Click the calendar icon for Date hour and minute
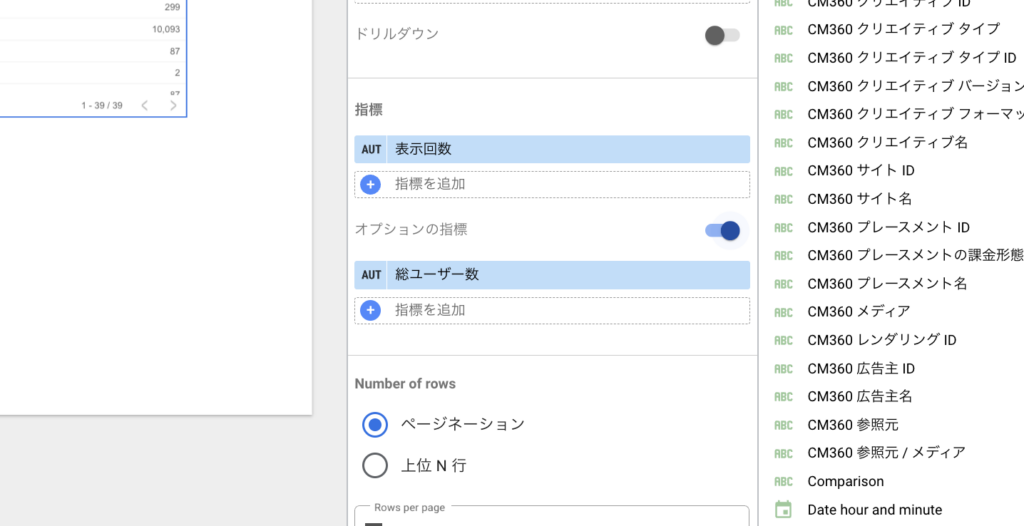This screenshot has width=1024, height=526. (783, 510)
